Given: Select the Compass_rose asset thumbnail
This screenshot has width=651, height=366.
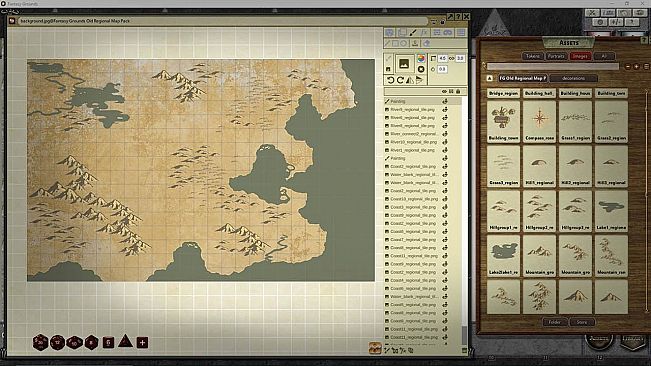Looking at the screenshot, I should 539,121.
